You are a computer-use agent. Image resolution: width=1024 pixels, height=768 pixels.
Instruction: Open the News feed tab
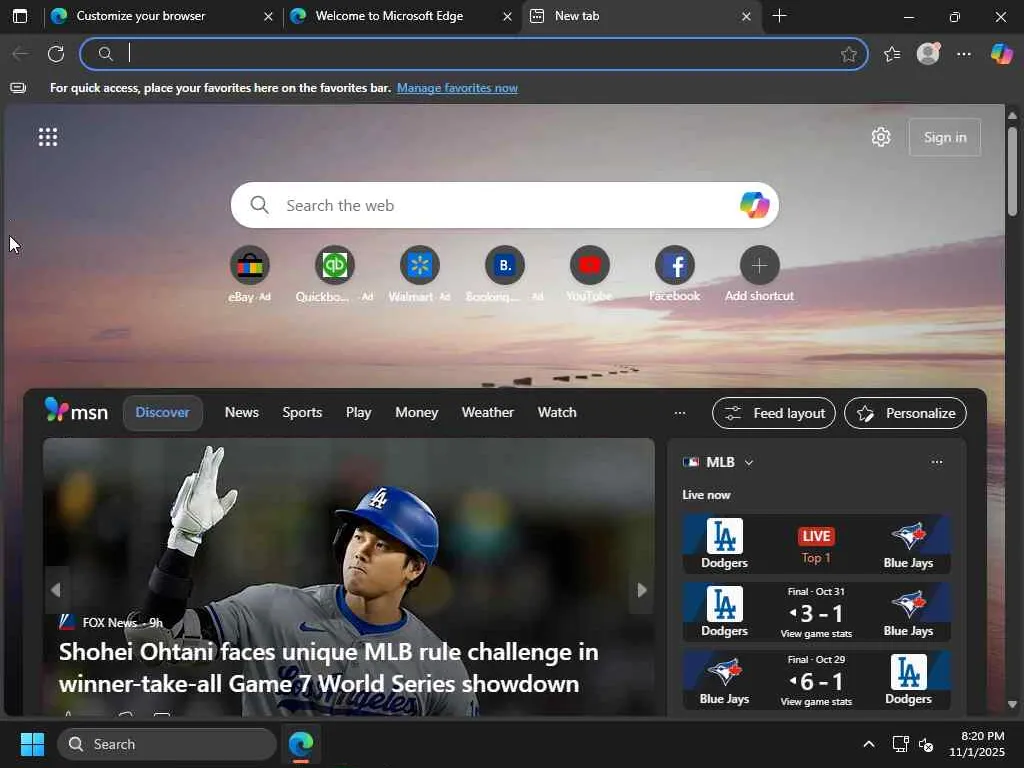pos(242,413)
